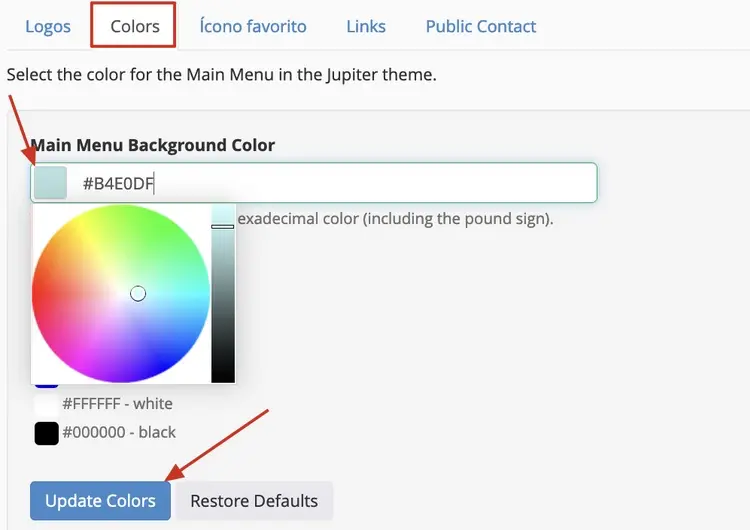Go to the Links tab
The image size is (750, 530).
[x=366, y=26]
